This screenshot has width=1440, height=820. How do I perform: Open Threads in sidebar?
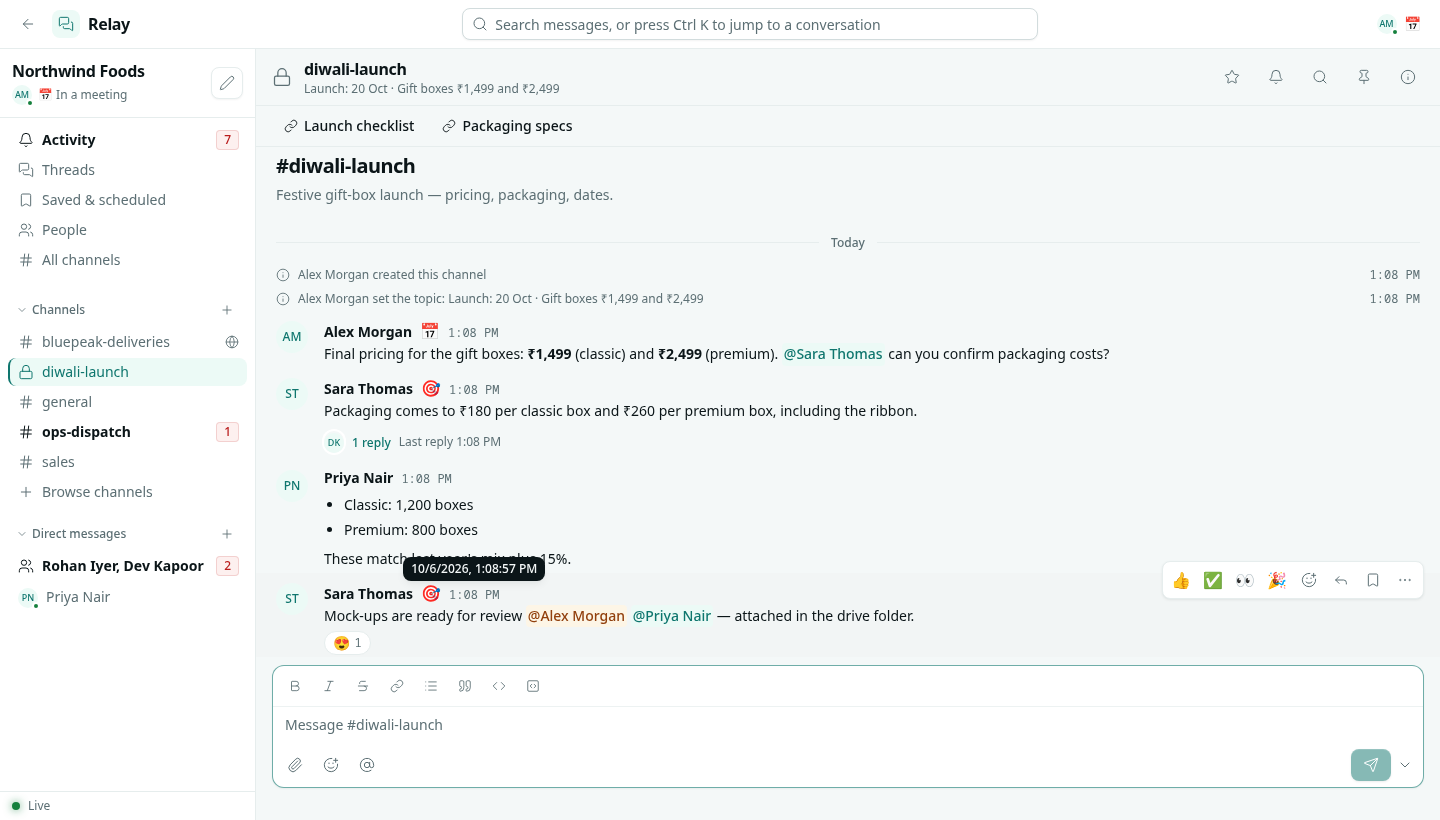coord(127,170)
